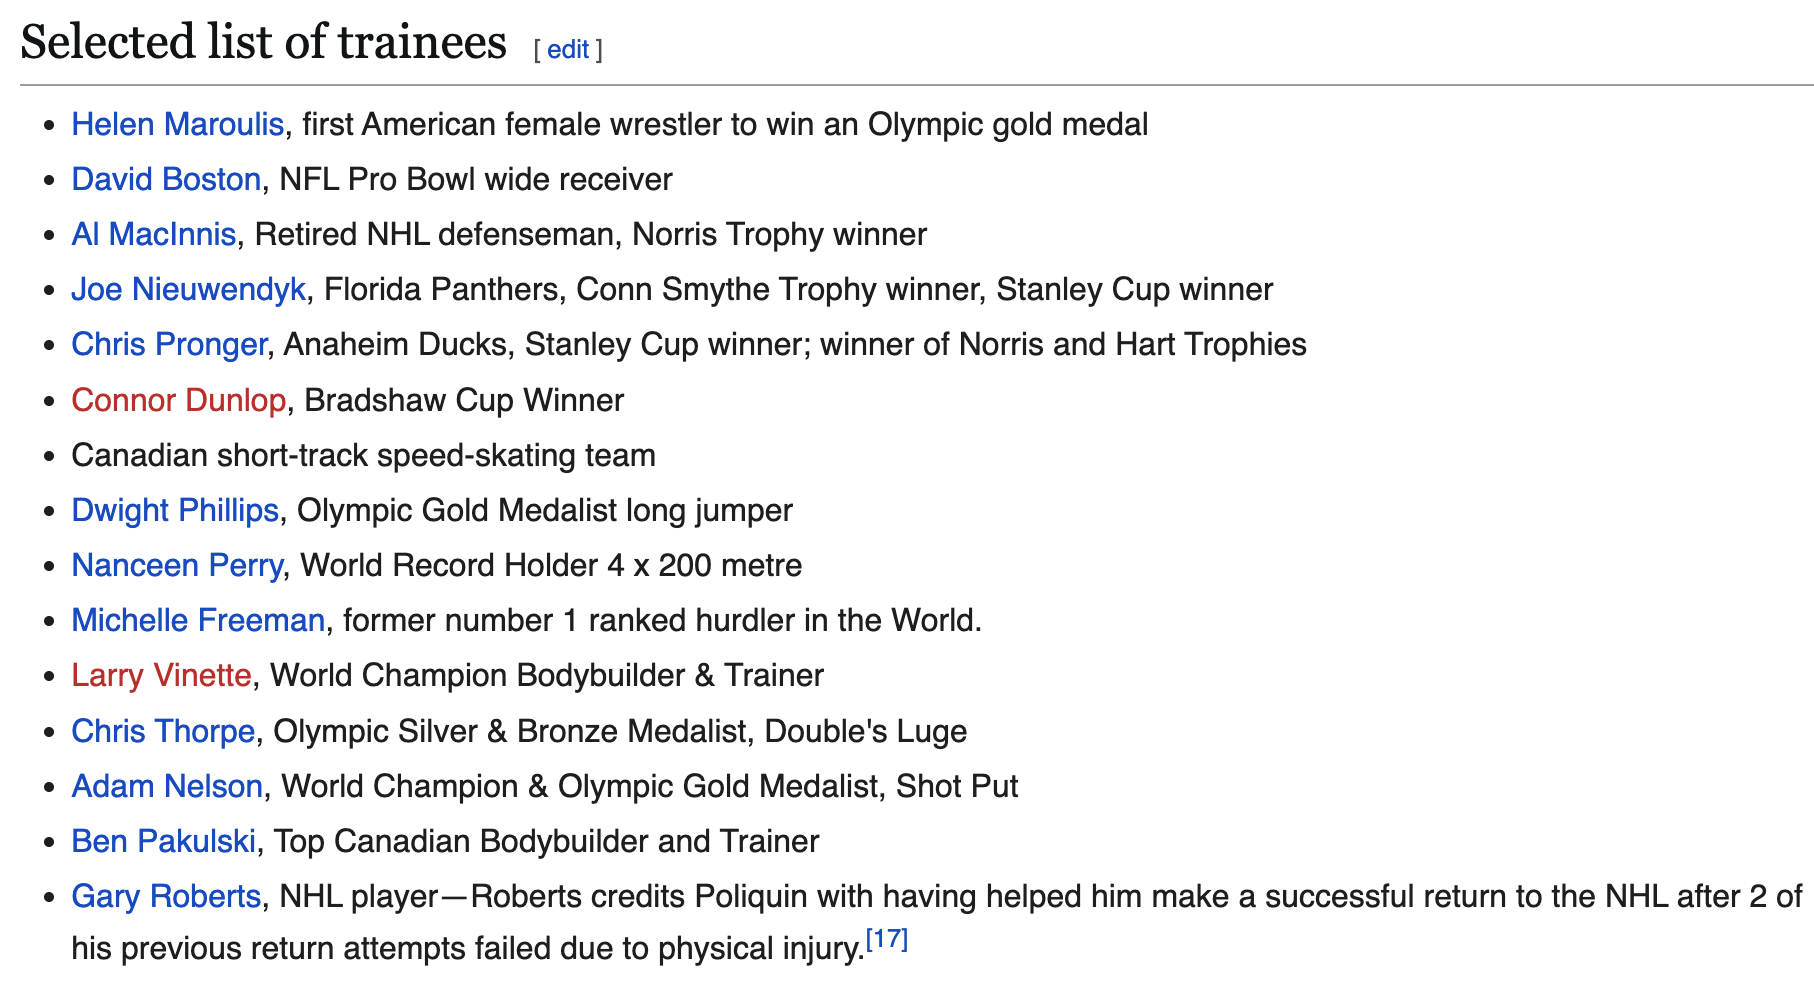Open the Ben Pakulski link

click(x=163, y=842)
